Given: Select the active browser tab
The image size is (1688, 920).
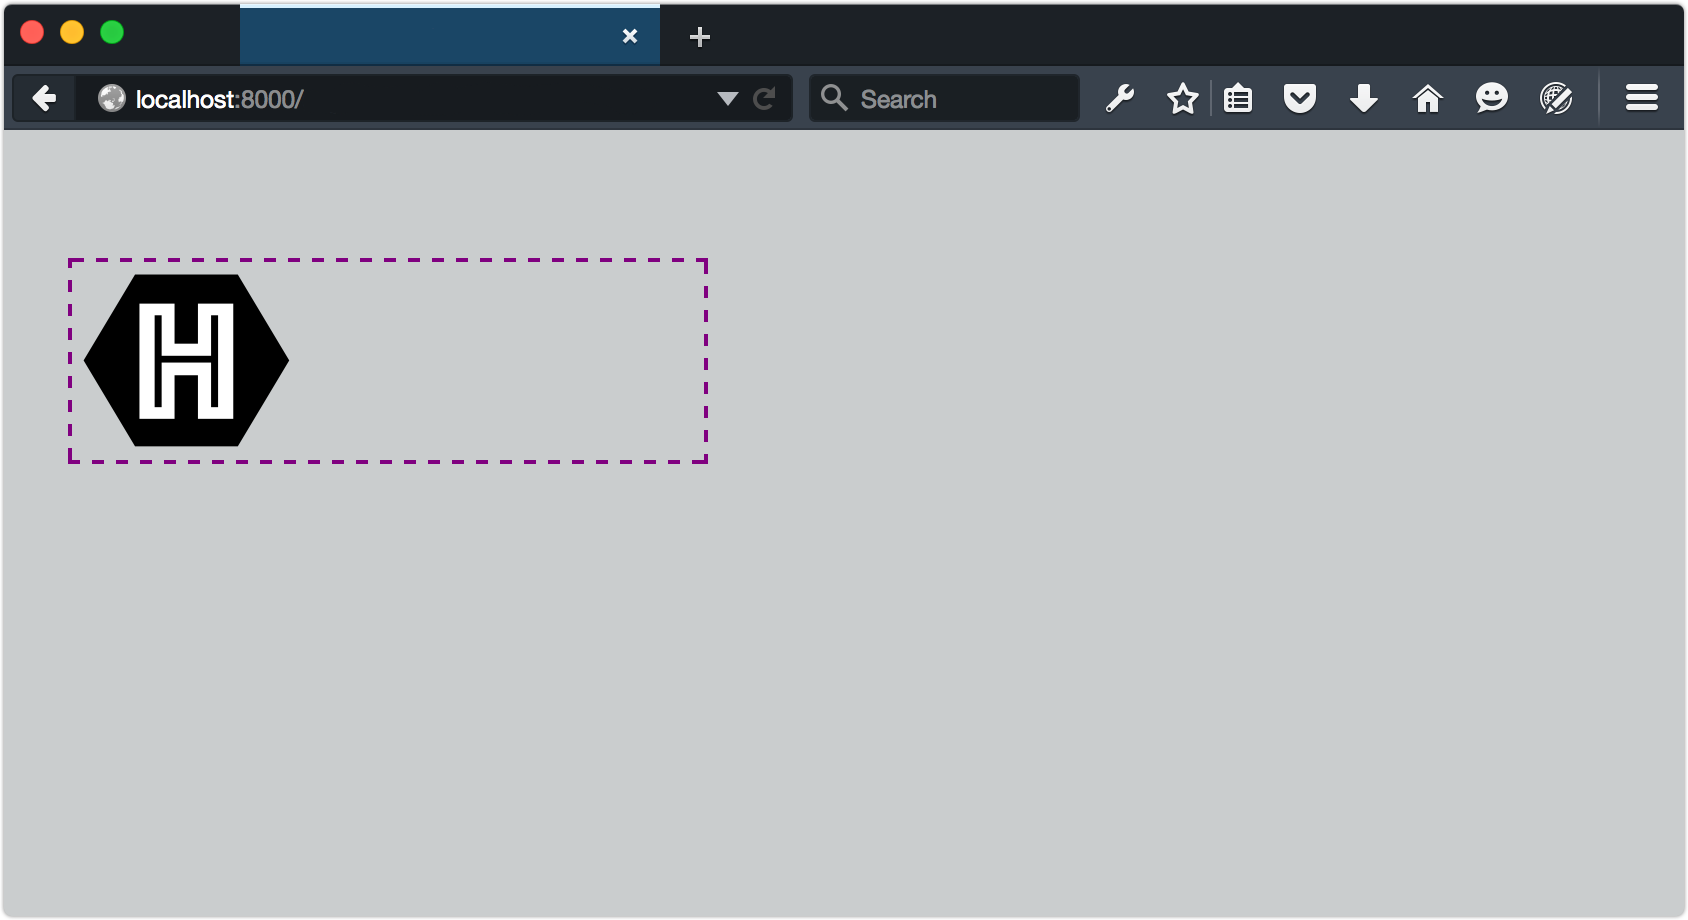Looking at the screenshot, I should (449, 36).
